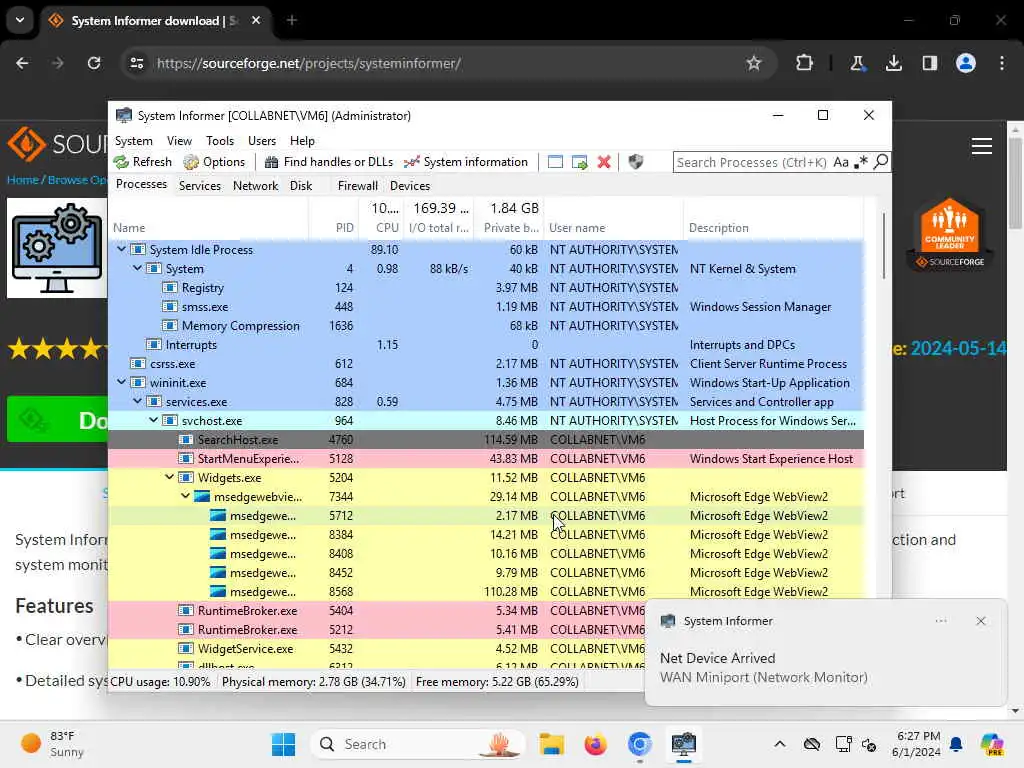
Task: Select the StartMenuExperience process row
Action: click(x=486, y=458)
